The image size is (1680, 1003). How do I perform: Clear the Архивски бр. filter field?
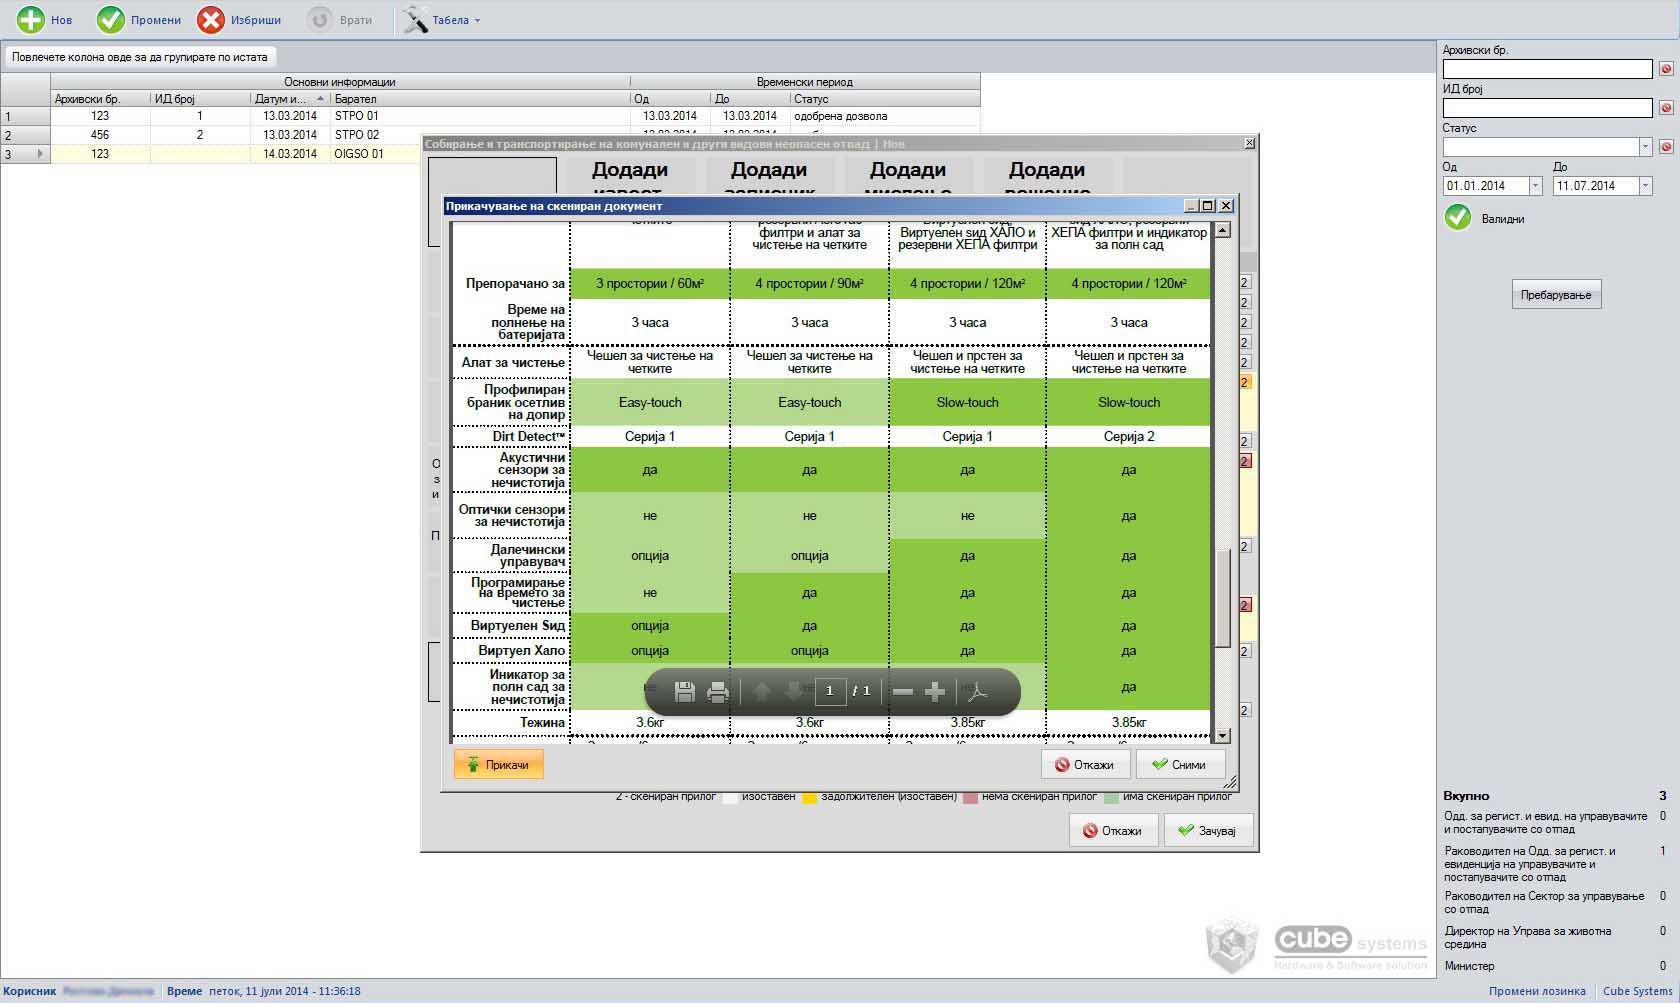click(1666, 69)
